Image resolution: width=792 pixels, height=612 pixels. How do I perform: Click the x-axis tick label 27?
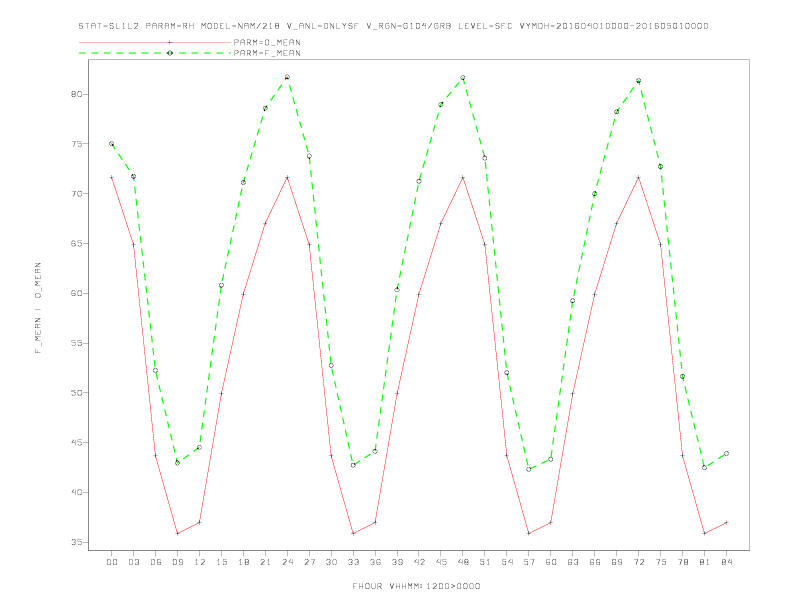coord(309,562)
